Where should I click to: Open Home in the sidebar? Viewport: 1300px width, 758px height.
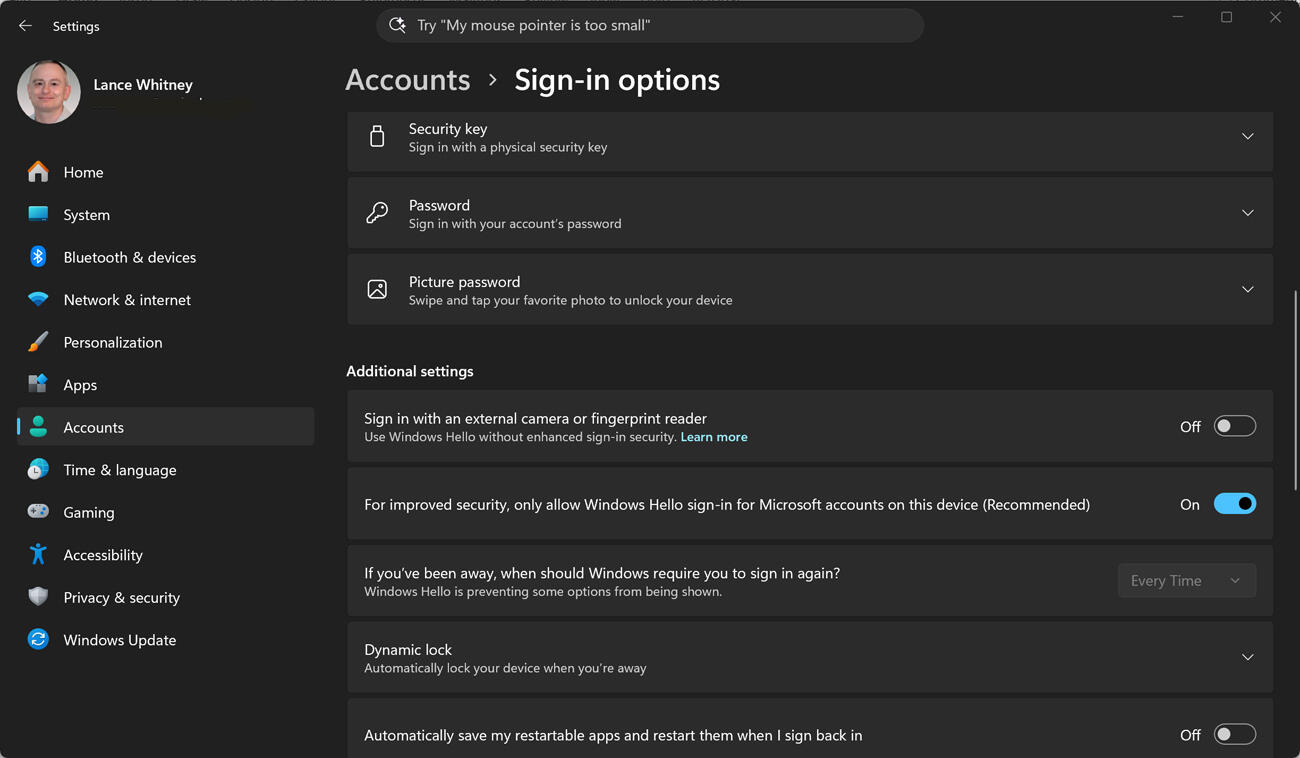coord(165,172)
